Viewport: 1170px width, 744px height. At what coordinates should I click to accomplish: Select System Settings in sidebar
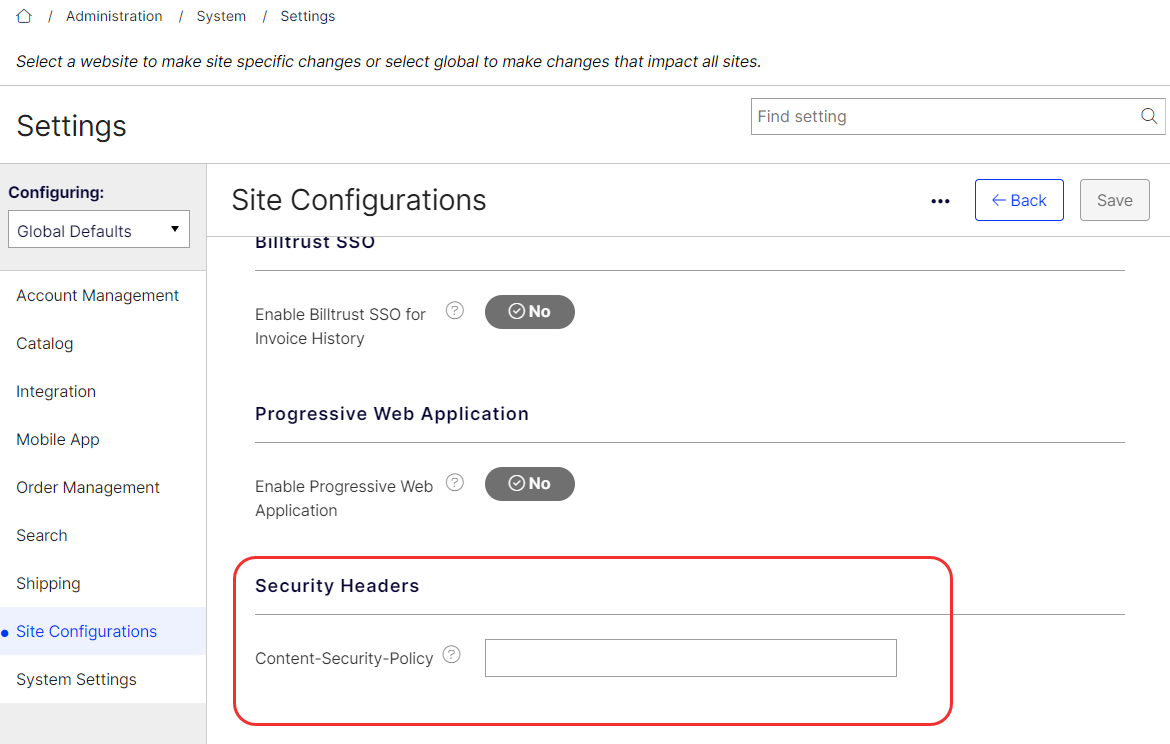pos(76,680)
